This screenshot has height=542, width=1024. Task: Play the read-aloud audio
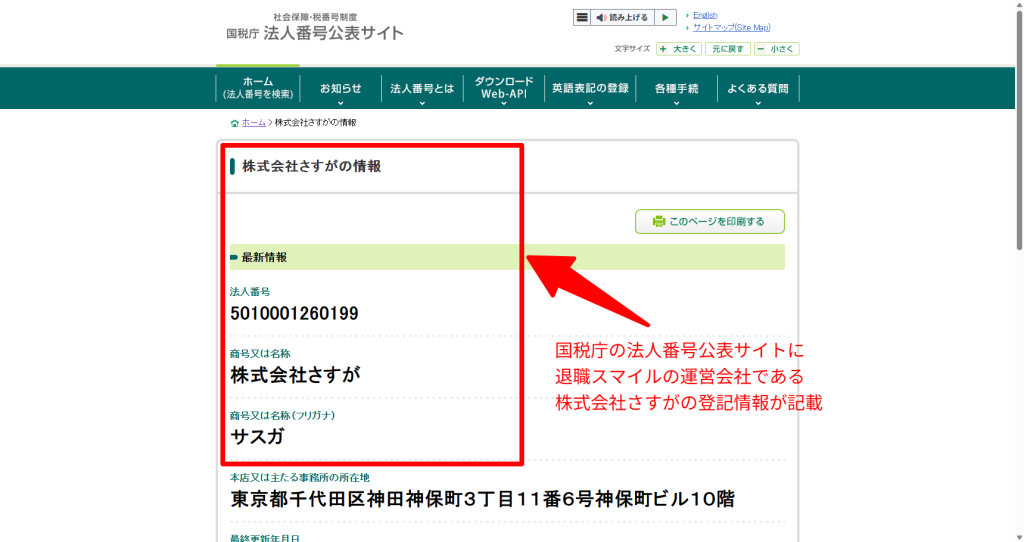pyautogui.click(x=665, y=18)
